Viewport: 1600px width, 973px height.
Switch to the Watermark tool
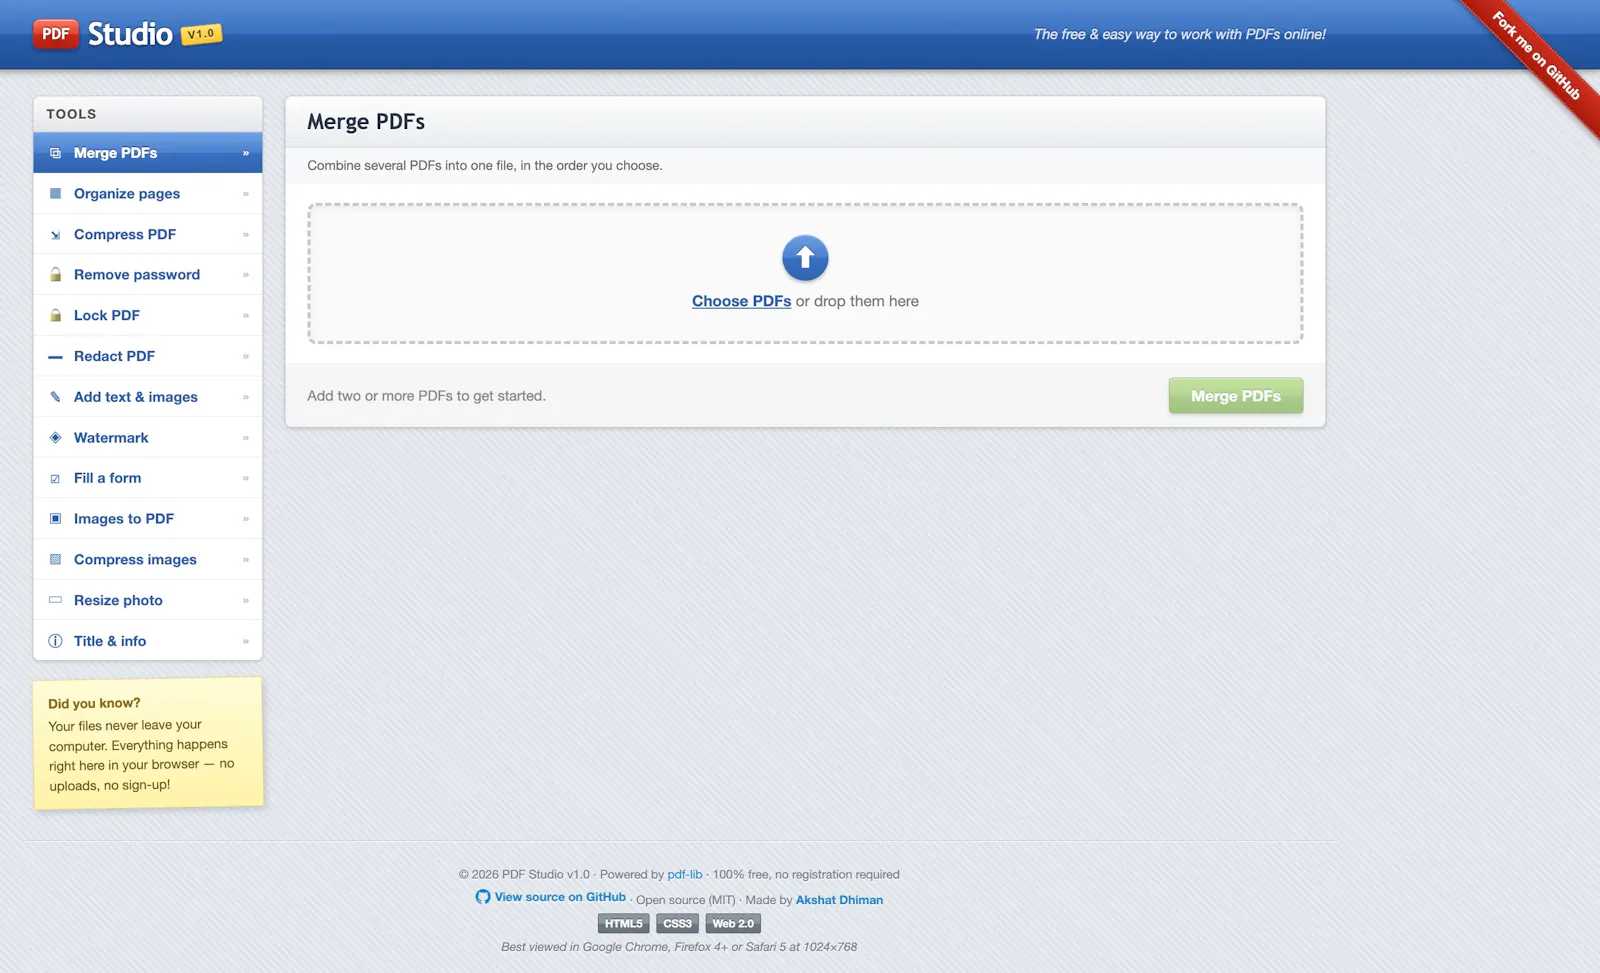point(148,438)
